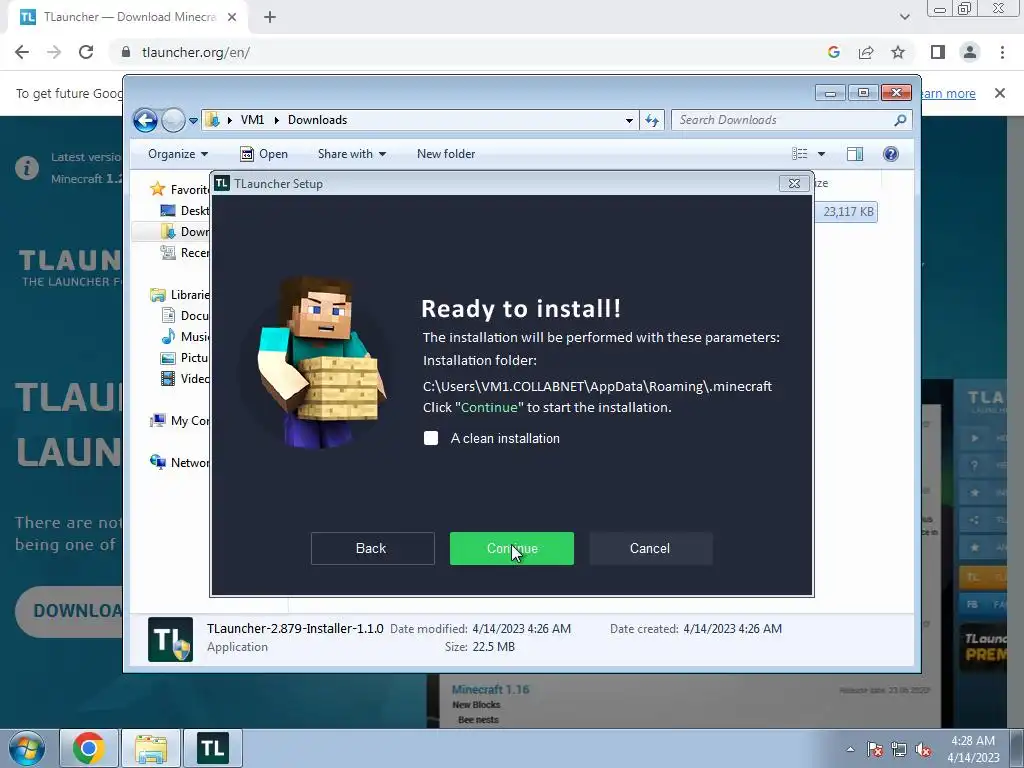1024x768 pixels.
Task: Click the green Continue button
Action: [x=511, y=548]
